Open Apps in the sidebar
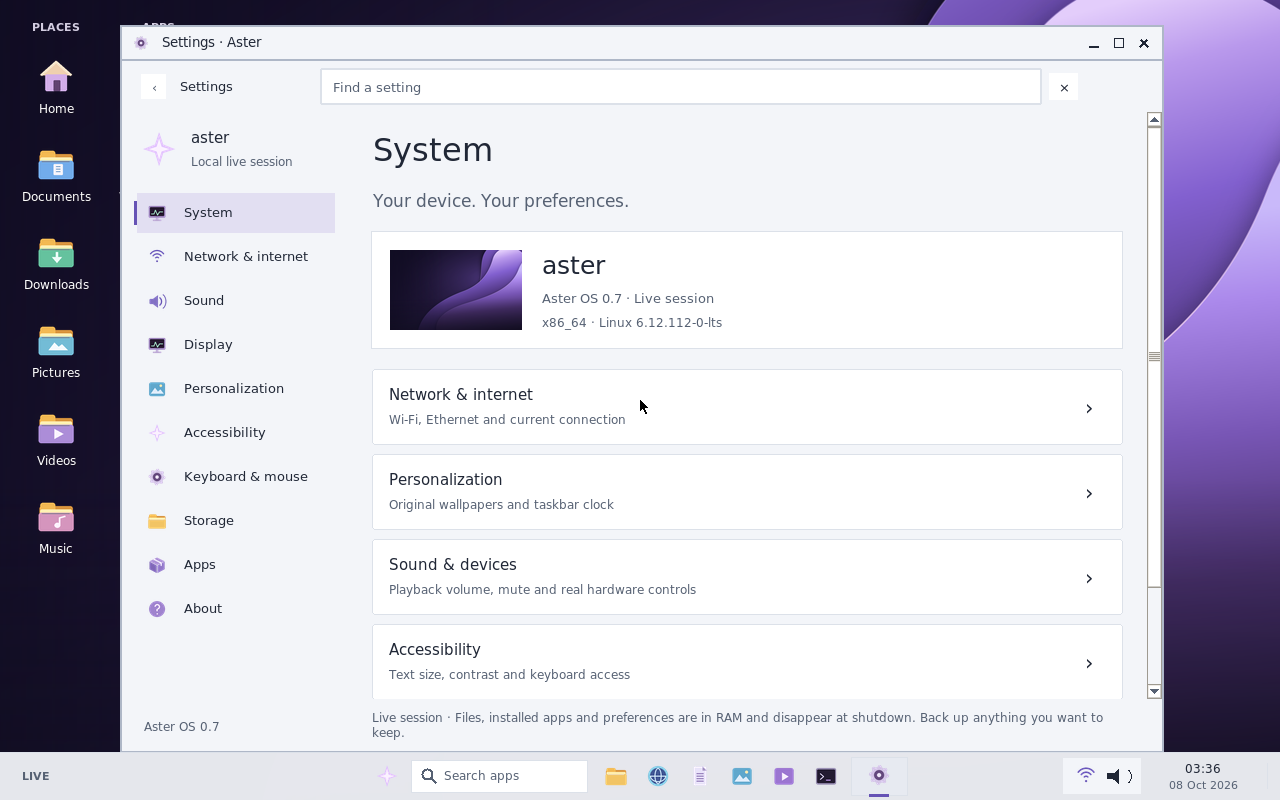 236,565
